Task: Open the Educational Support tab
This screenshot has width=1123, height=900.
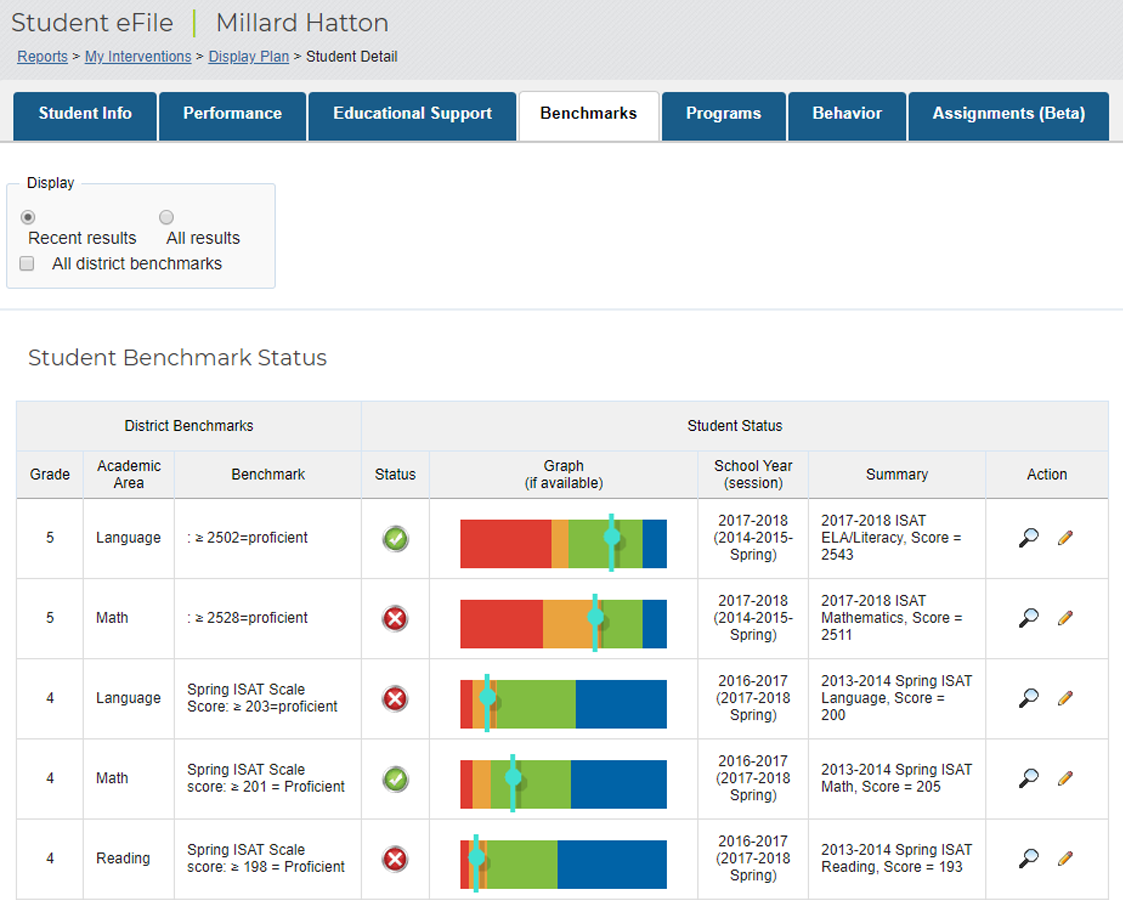Action: click(x=412, y=114)
